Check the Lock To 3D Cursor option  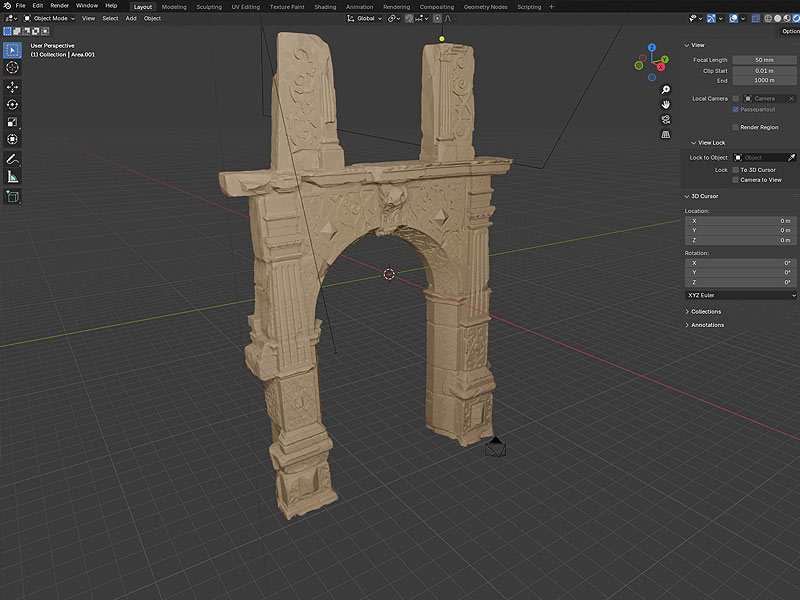coord(736,170)
